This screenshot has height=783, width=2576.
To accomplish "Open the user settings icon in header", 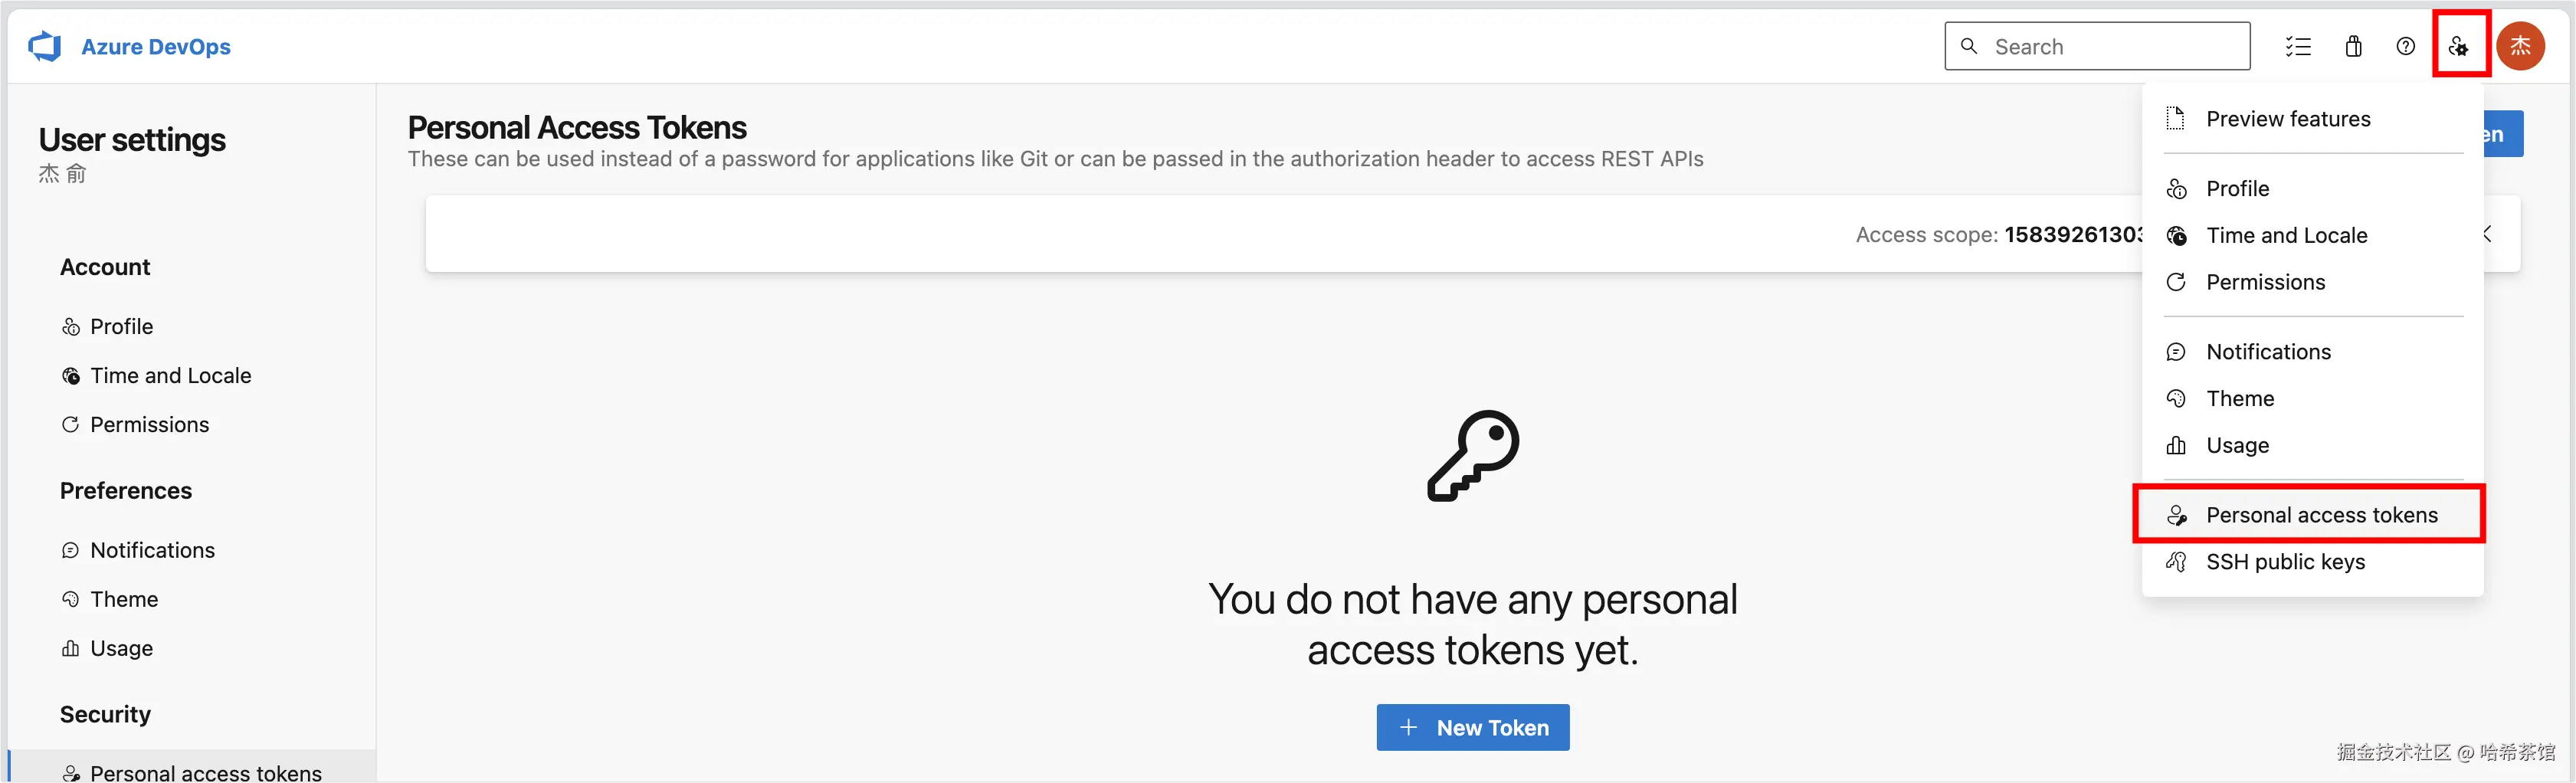I will point(2459,46).
